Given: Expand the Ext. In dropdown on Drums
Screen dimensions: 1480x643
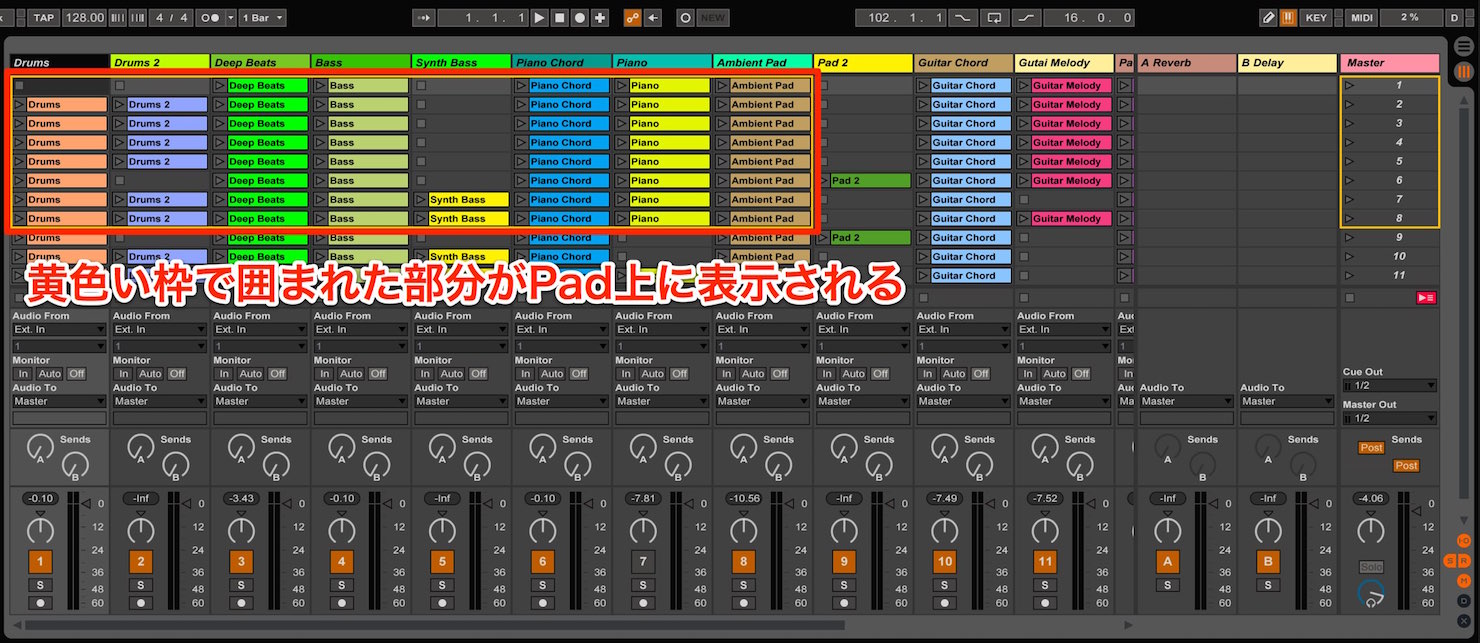Looking at the screenshot, I should pos(59,329).
